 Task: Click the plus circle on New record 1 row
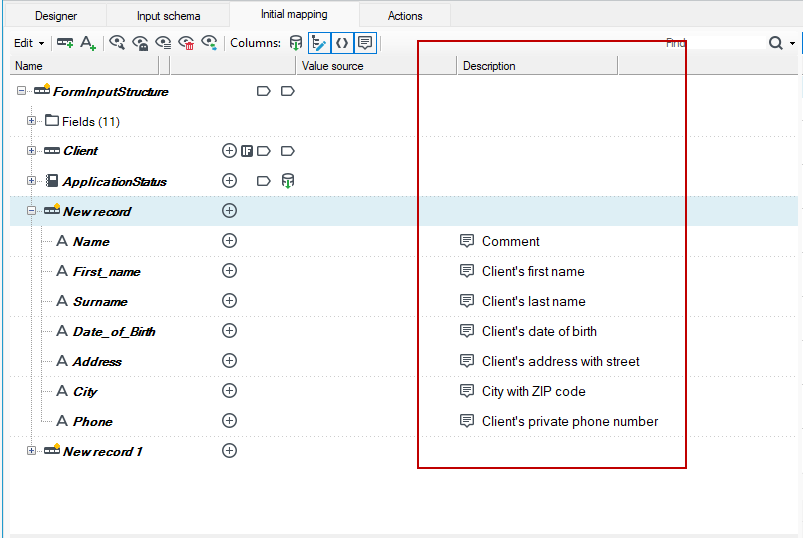coord(229,450)
